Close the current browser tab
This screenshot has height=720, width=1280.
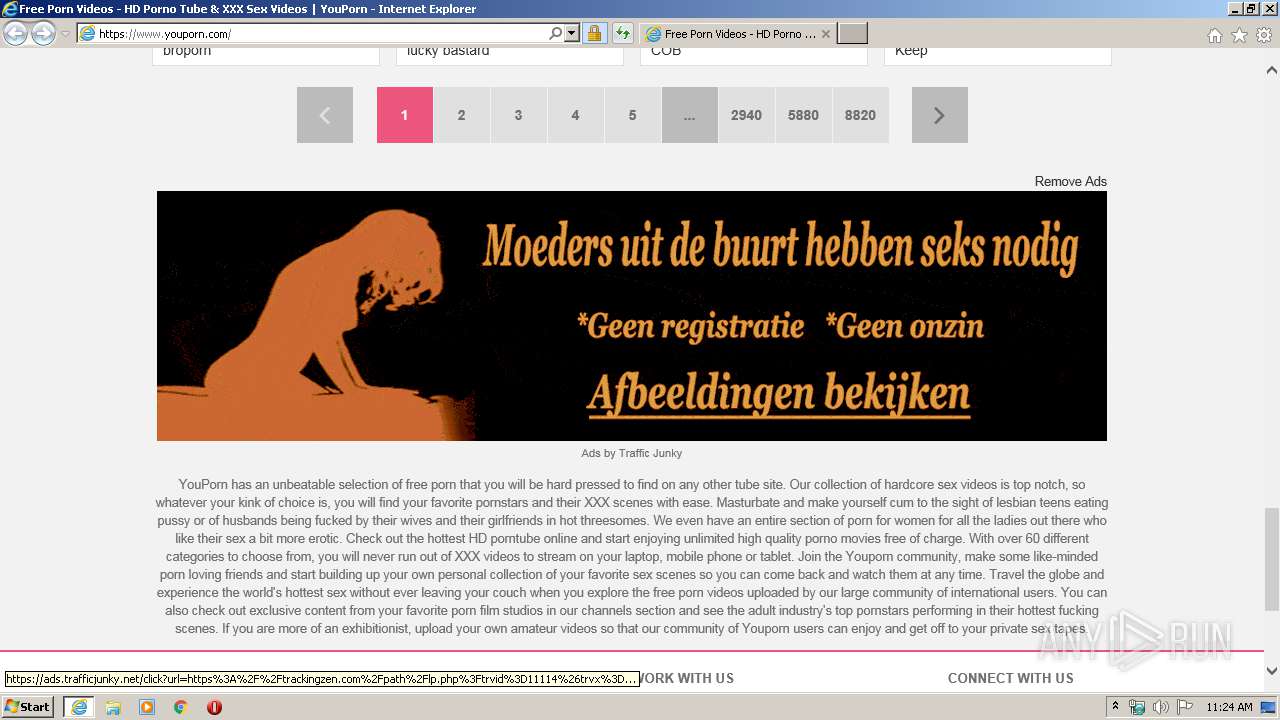[826, 34]
